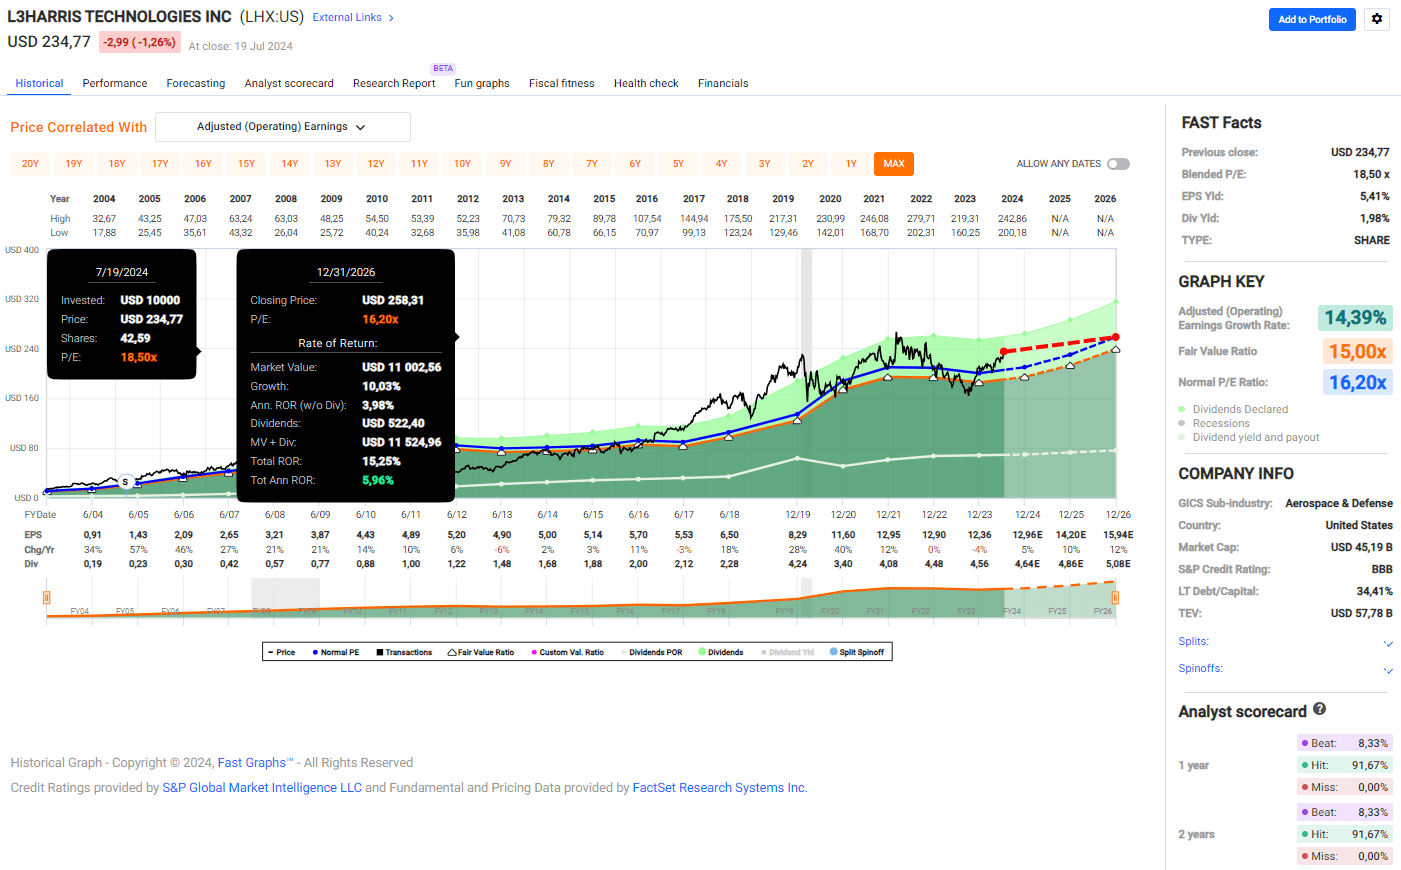Toggle Normal PE series in the legend
The height and width of the screenshot is (870, 1401).
tap(336, 652)
